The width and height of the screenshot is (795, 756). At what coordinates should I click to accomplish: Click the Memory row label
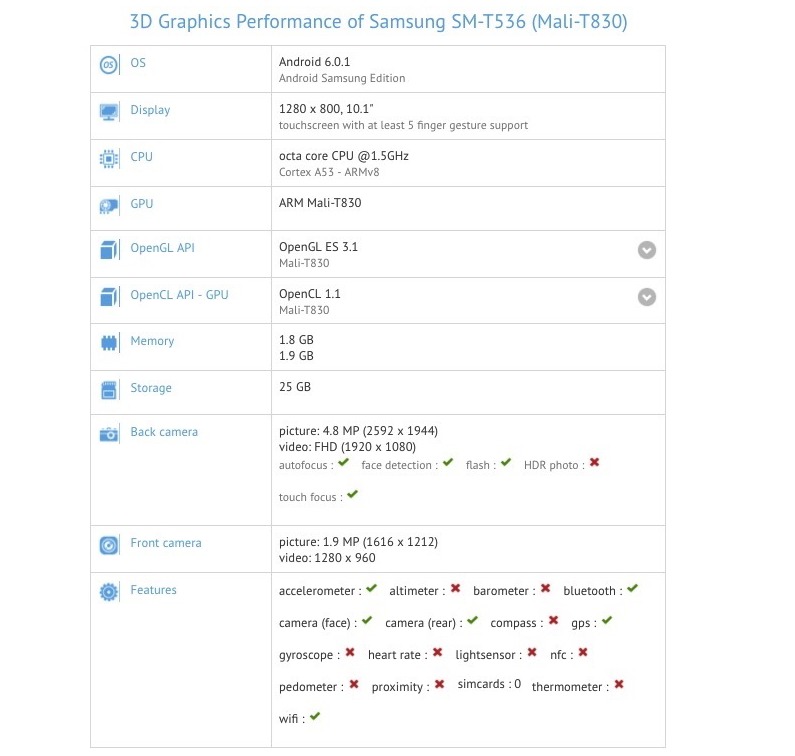click(x=152, y=341)
